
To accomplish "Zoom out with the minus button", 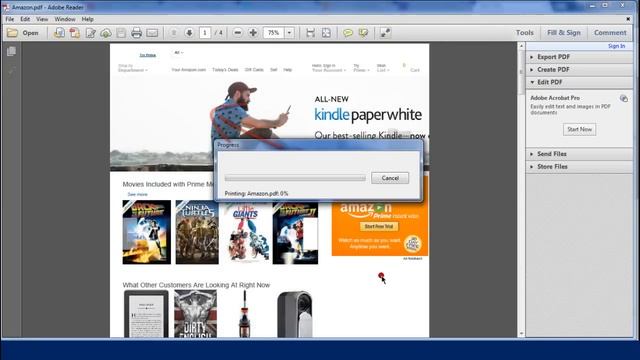I will [238, 33].
